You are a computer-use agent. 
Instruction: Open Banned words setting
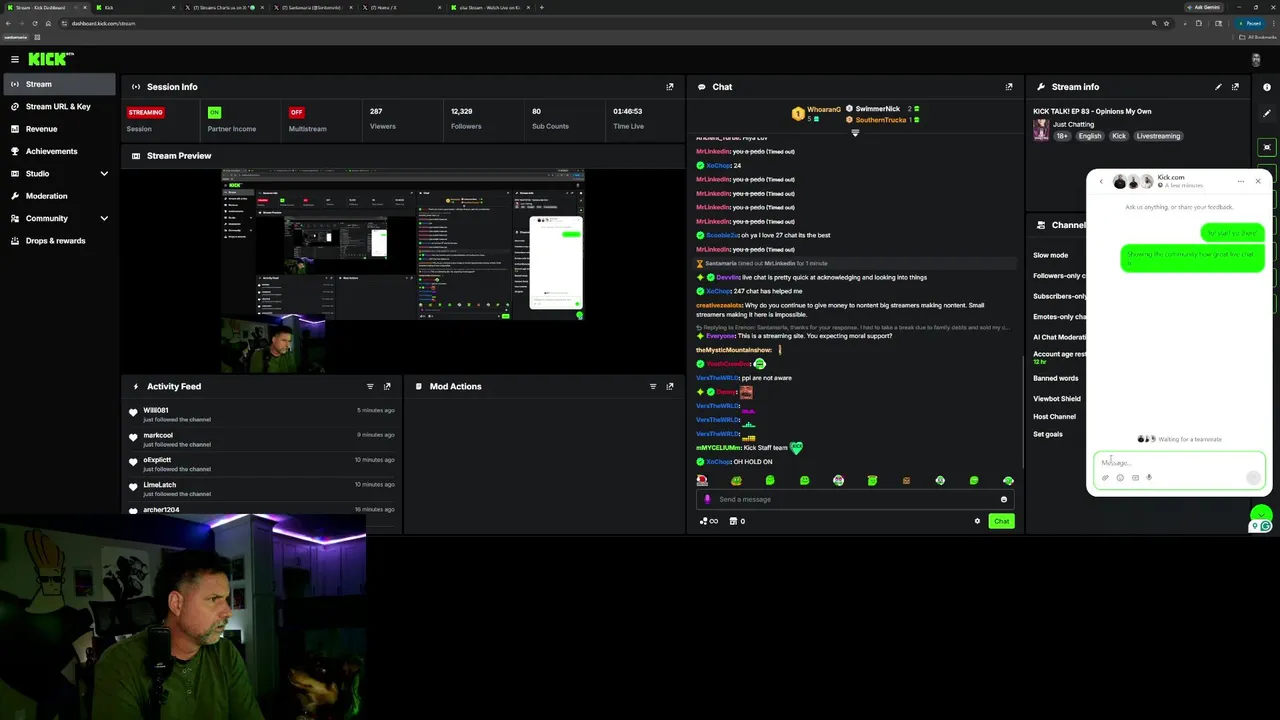coord(1056,378)
